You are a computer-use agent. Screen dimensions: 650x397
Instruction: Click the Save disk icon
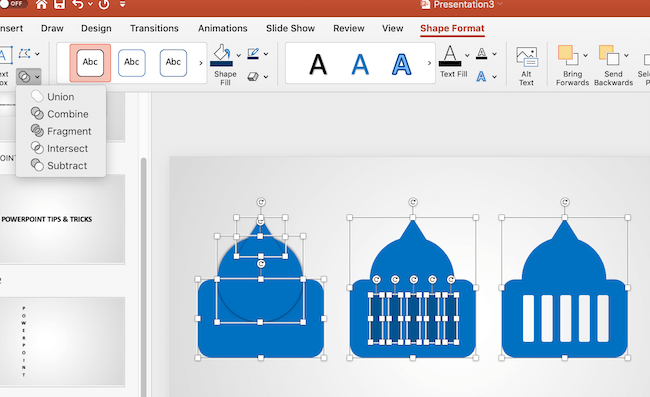click(59, 5)
